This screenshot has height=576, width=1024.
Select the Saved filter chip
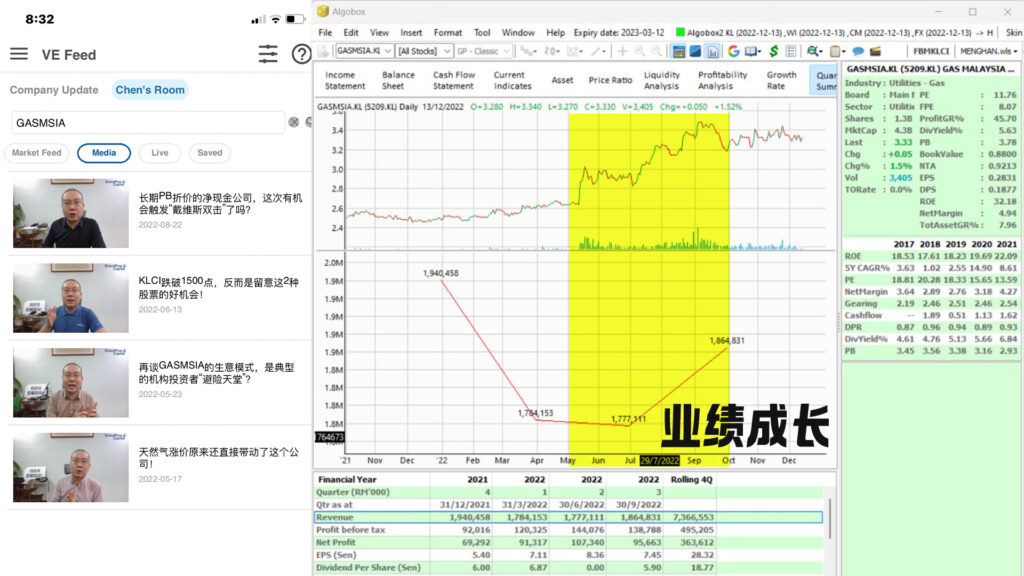[x=210, y=153]
